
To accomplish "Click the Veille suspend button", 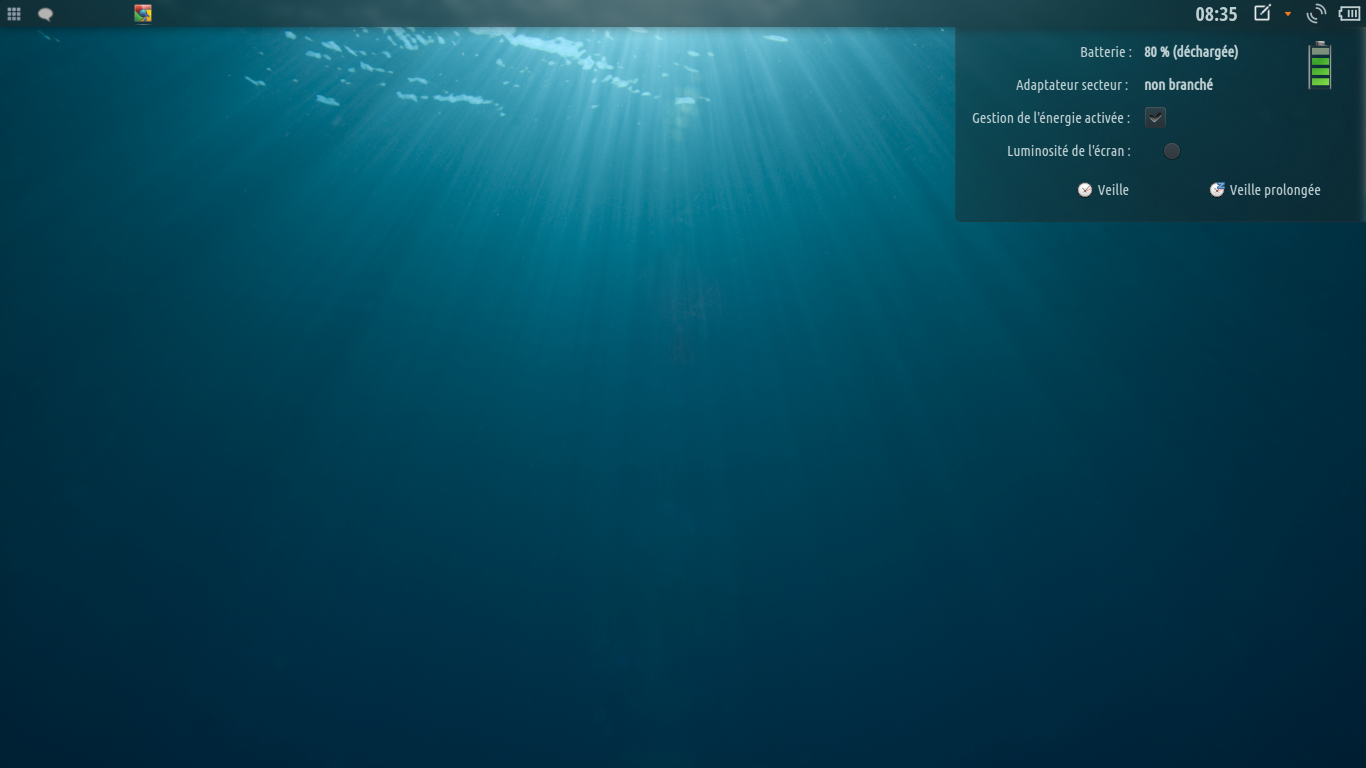I will 1103,190.
